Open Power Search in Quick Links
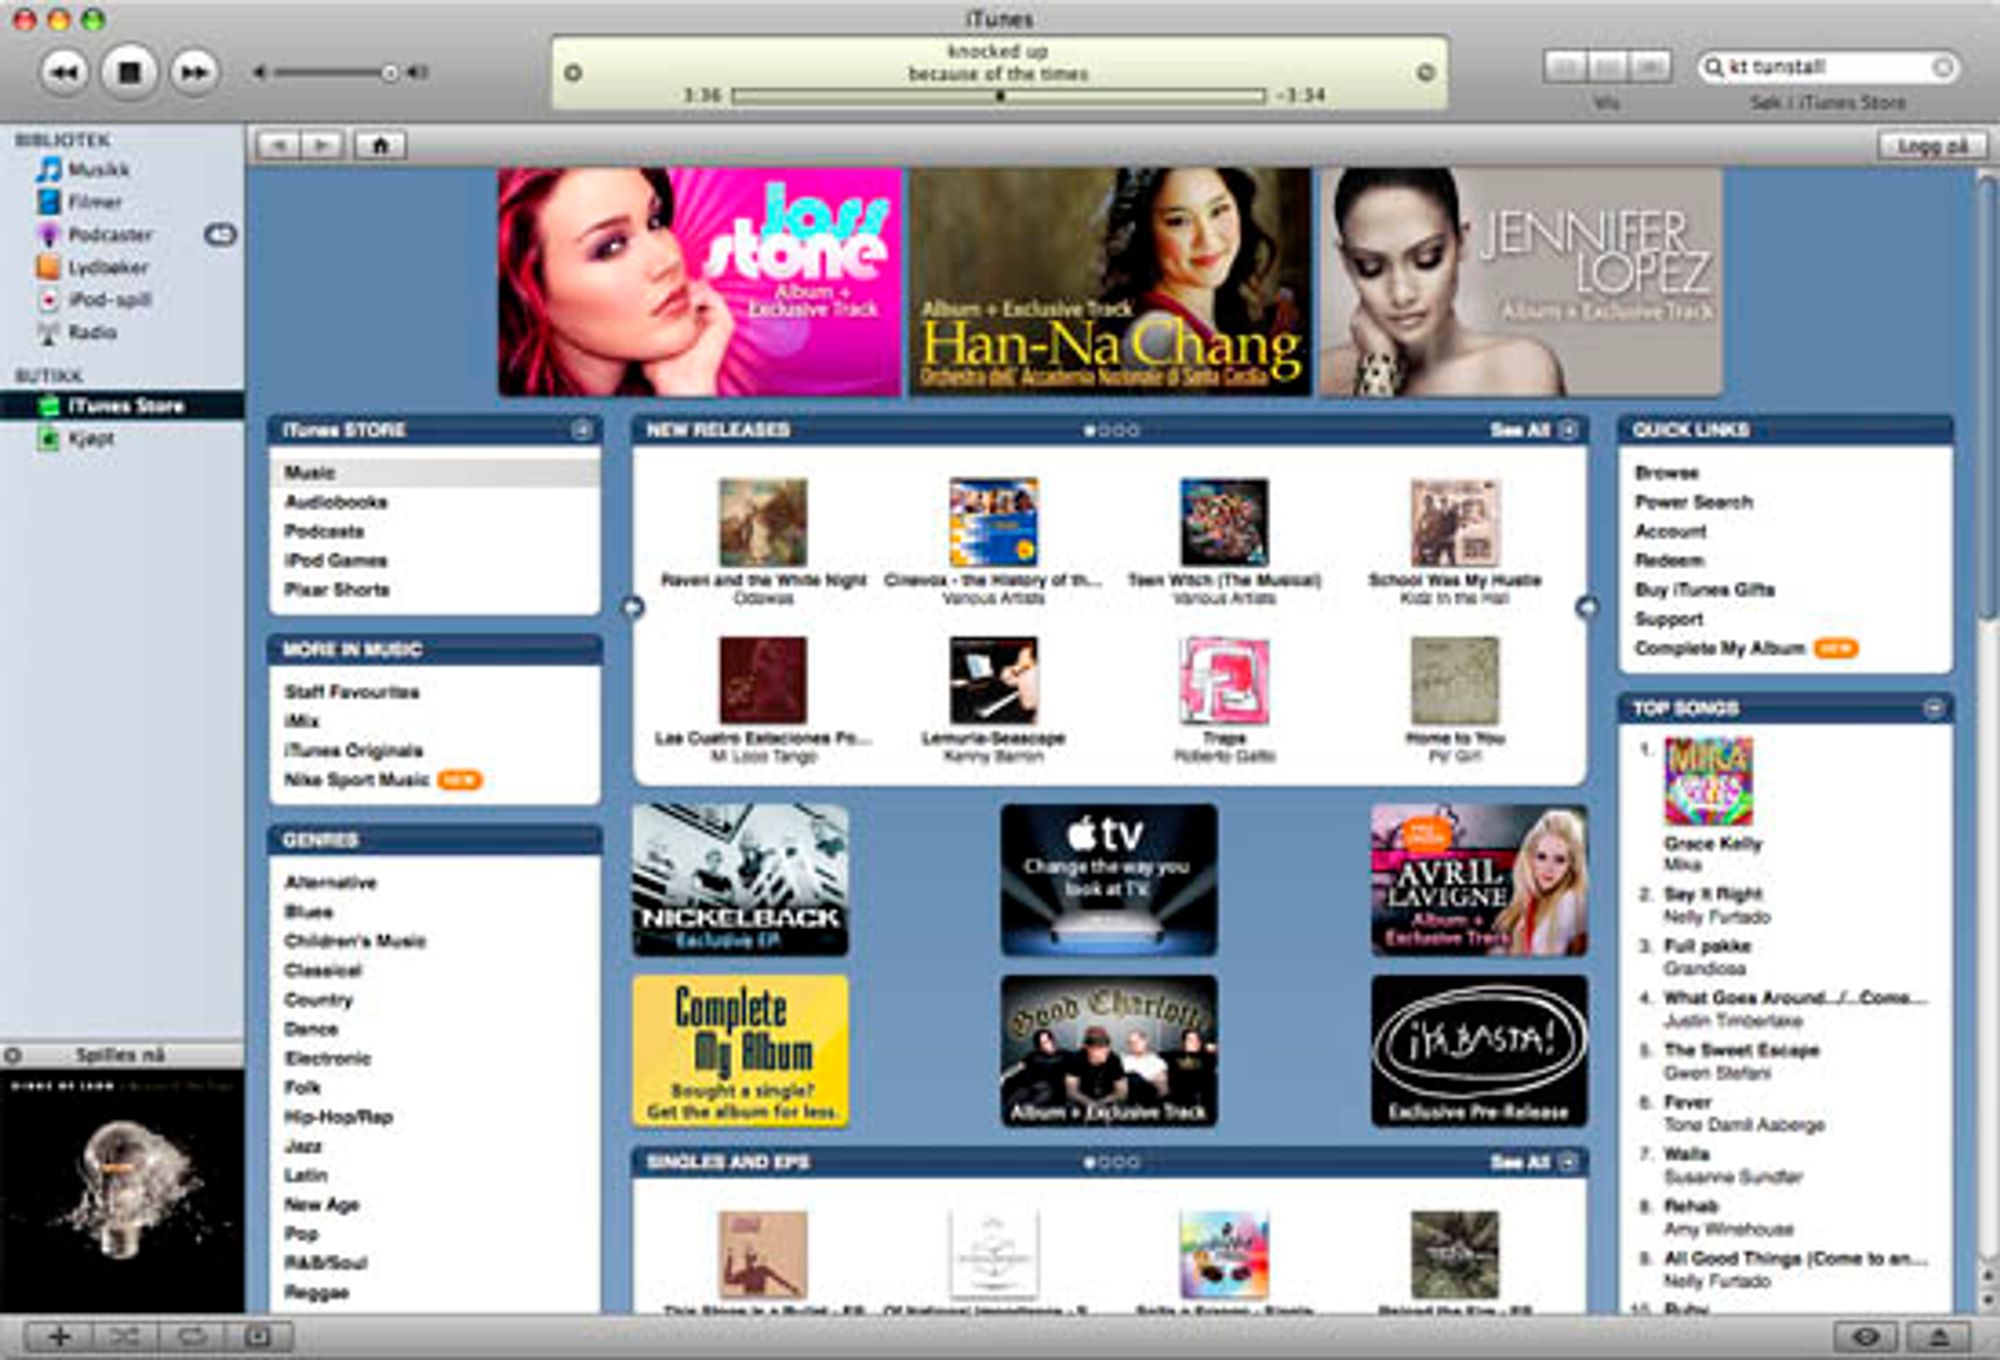Screen dimensions: 2000x1360 pos(1694,502)
